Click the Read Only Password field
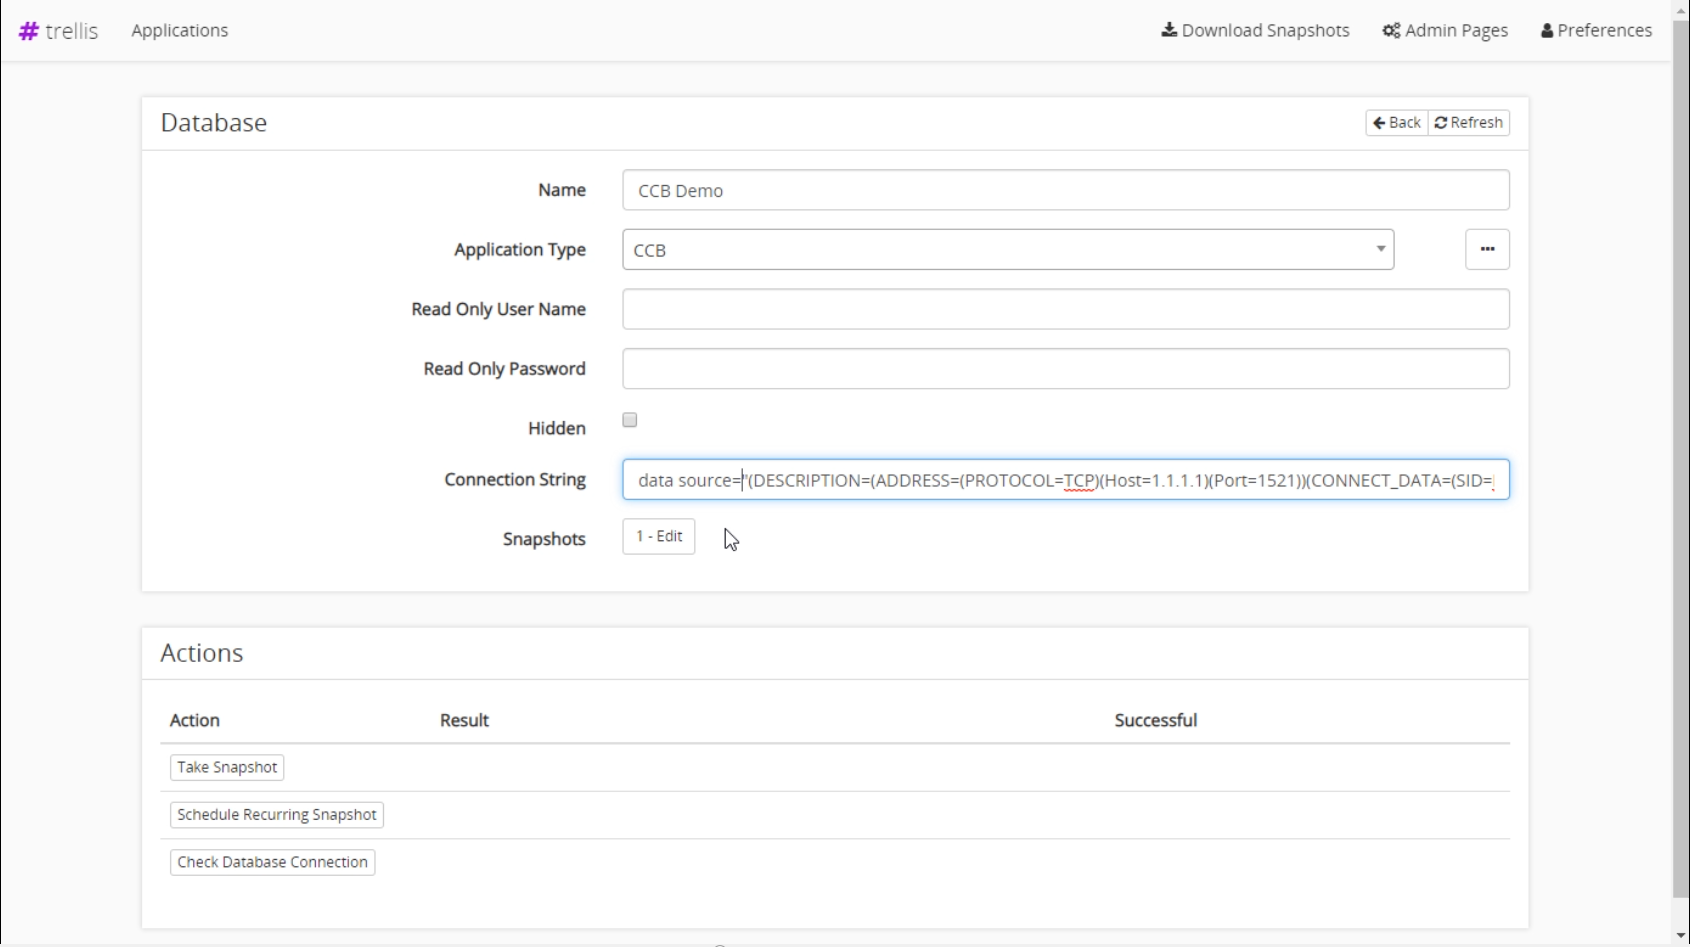Screen dimensions: 1690x947 coord(1066,369)
